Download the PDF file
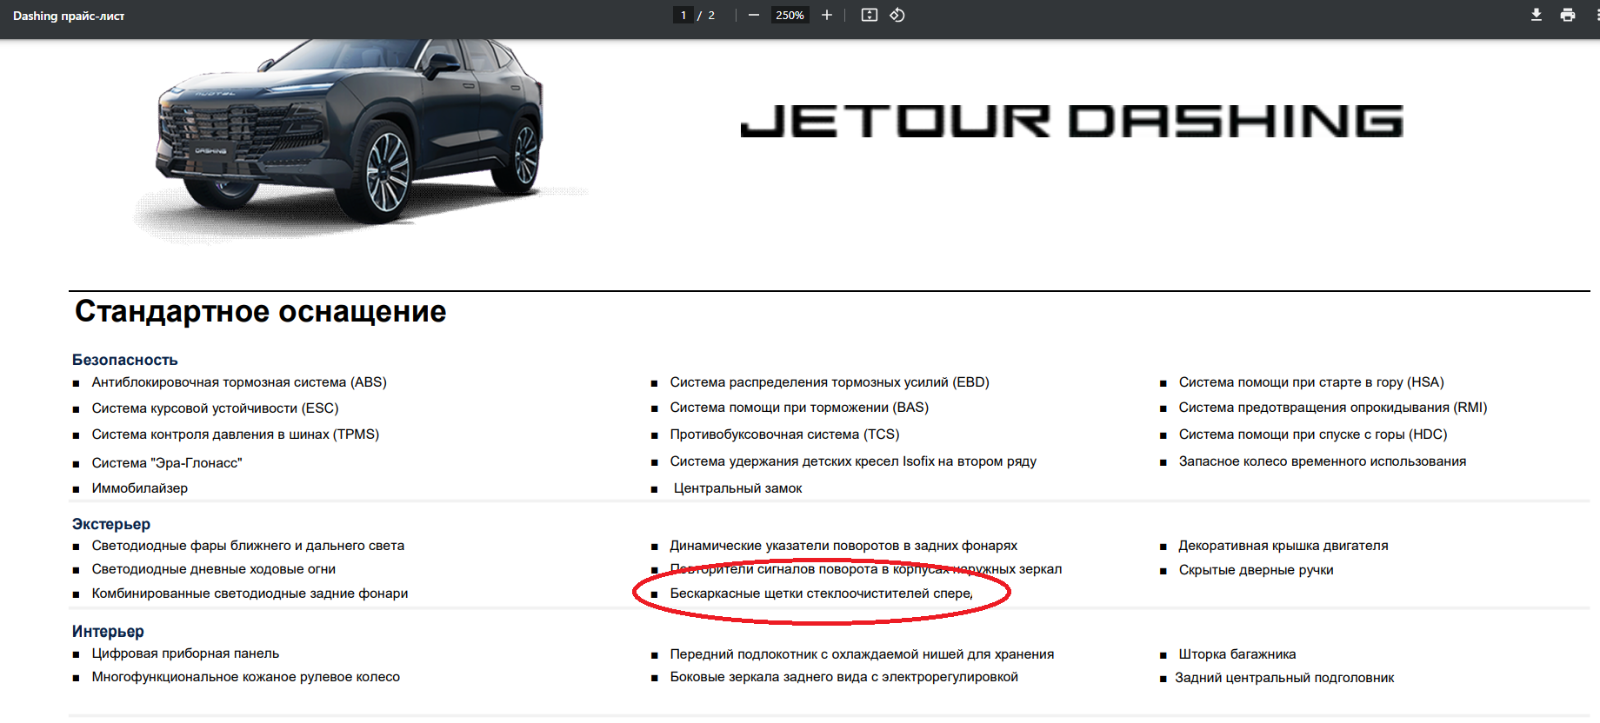1600x723 pixels. tap(1536, 15)
